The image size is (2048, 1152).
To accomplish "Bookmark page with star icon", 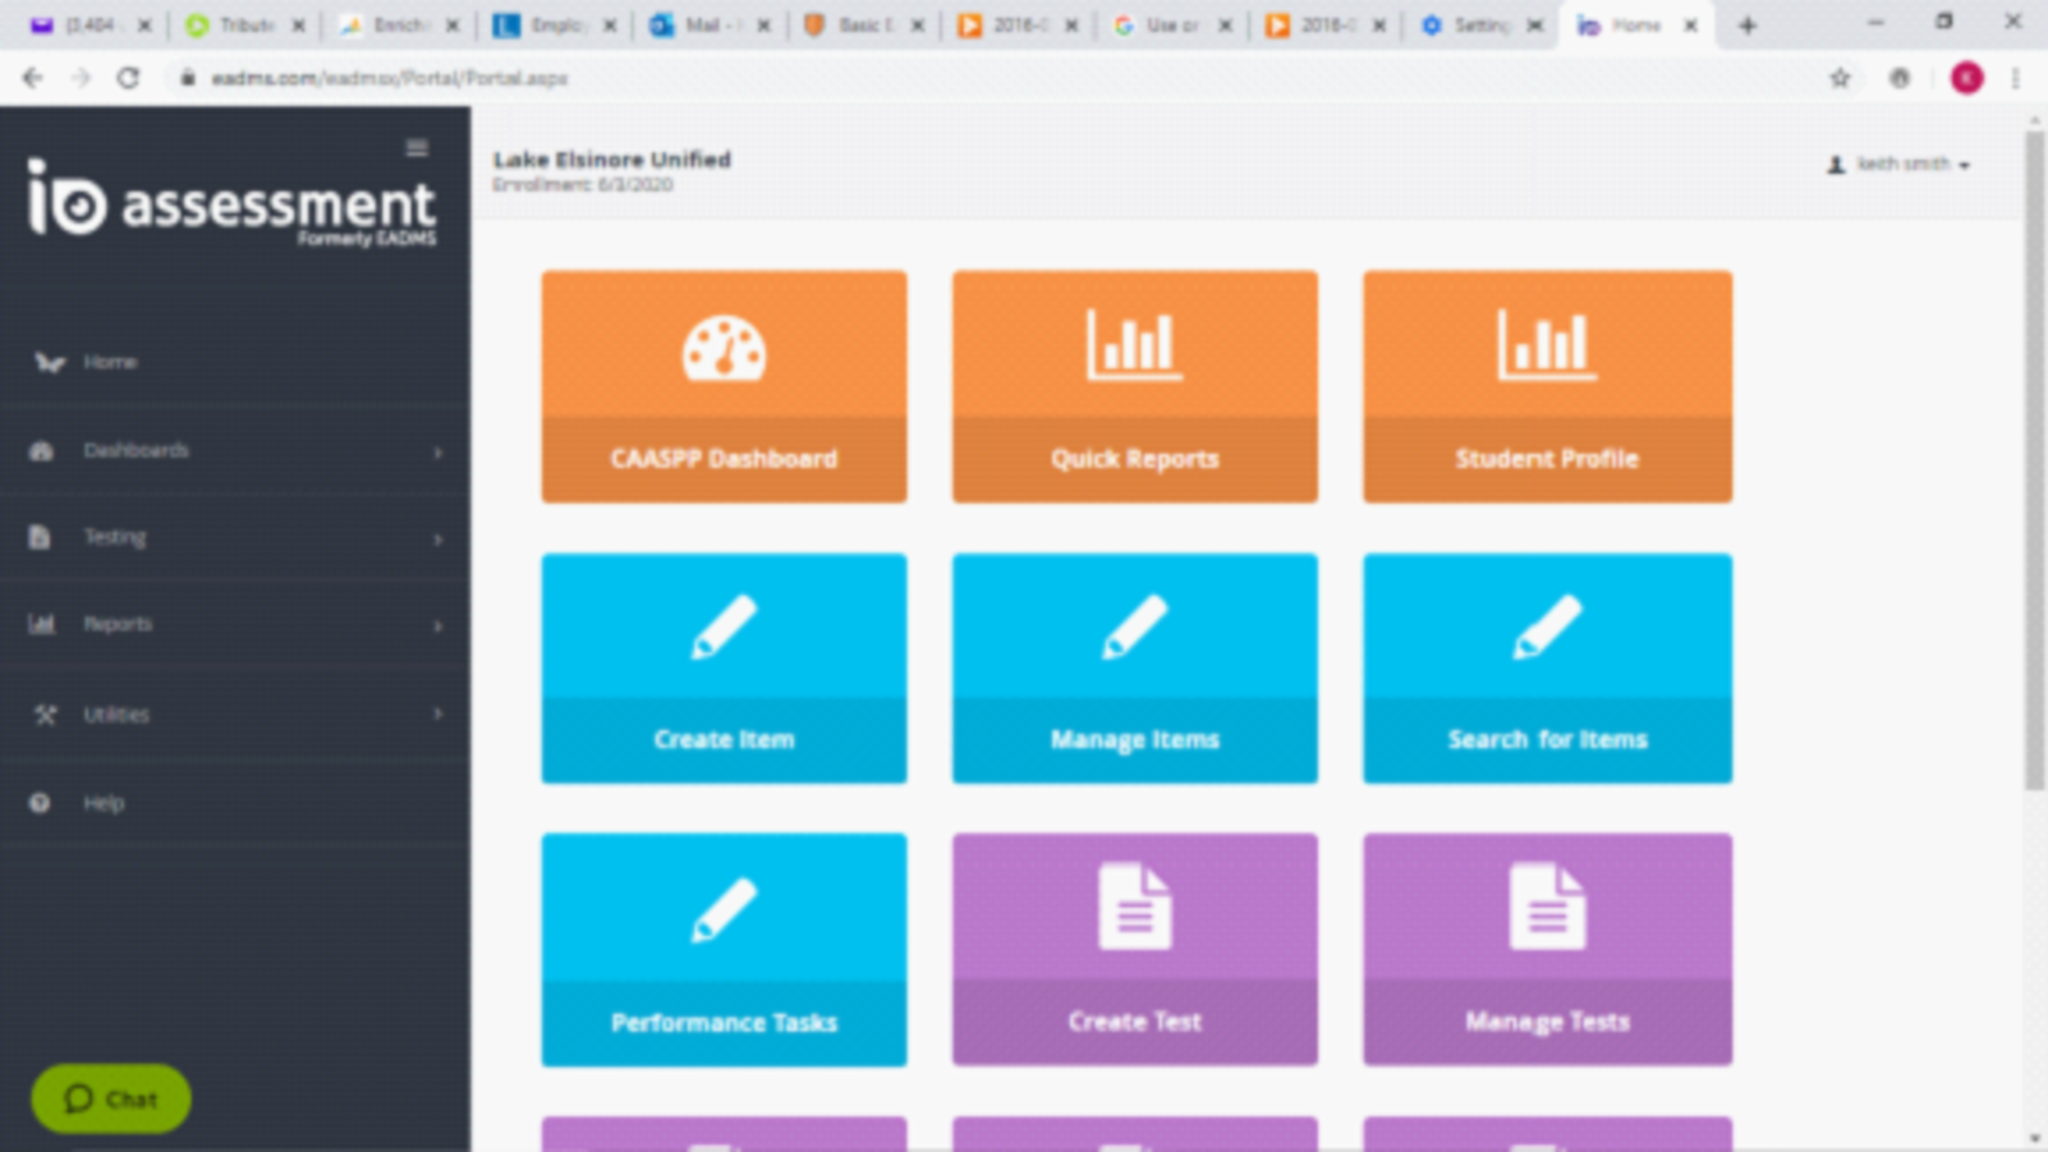I will pyautogui.click(x=1839, y=78).
